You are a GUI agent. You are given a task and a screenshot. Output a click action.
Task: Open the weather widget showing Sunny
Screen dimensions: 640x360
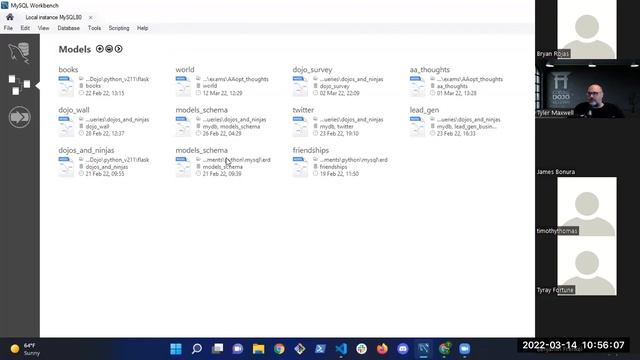coord(25,349)
